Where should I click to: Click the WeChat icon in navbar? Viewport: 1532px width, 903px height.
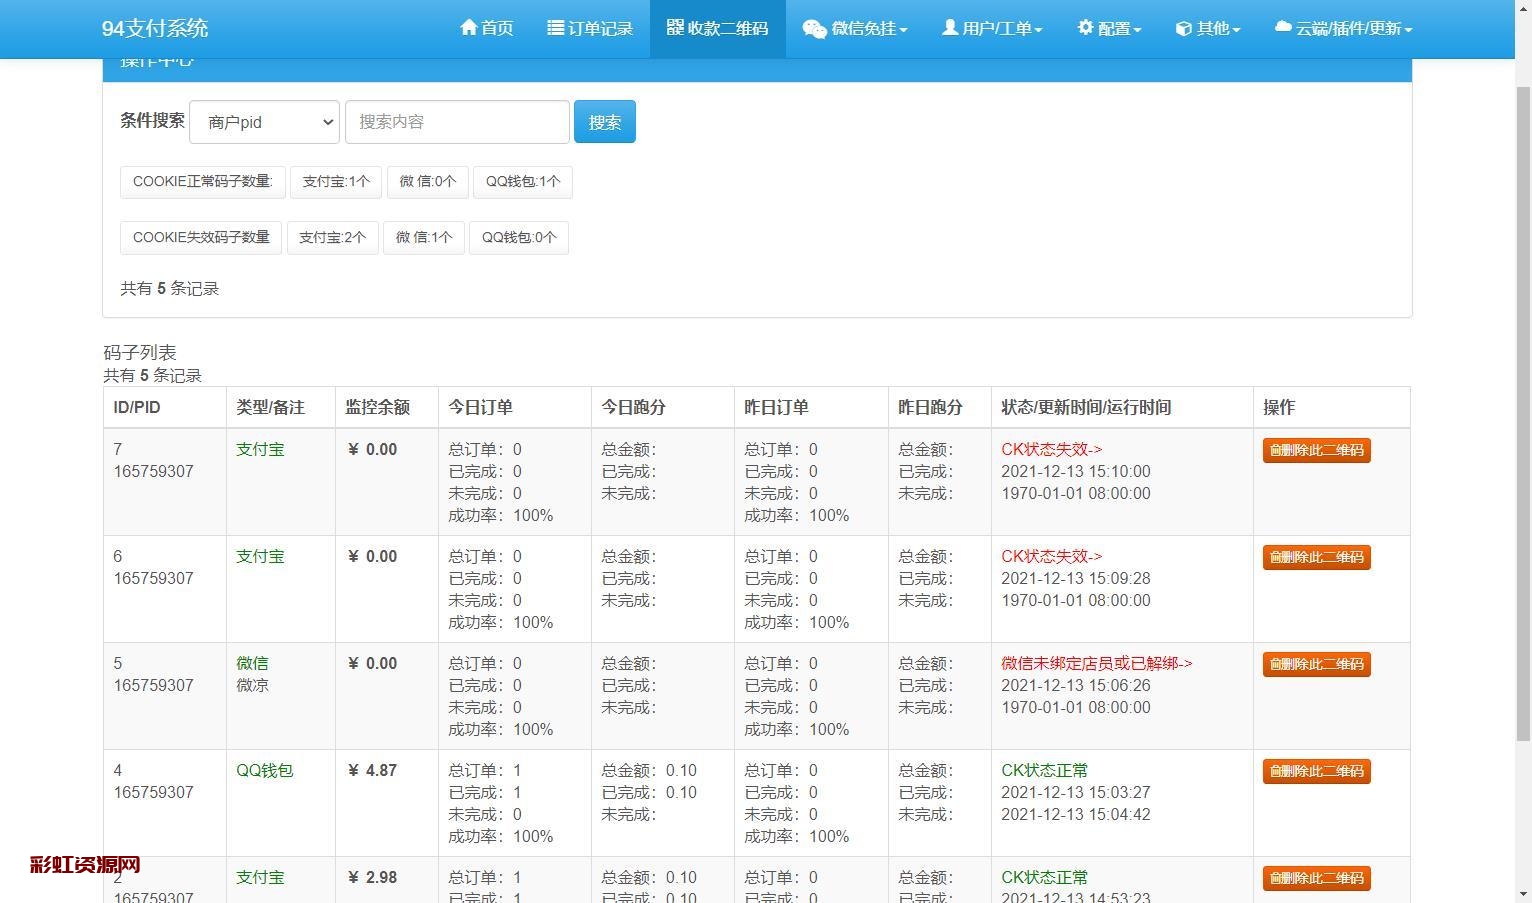(814, 29)
